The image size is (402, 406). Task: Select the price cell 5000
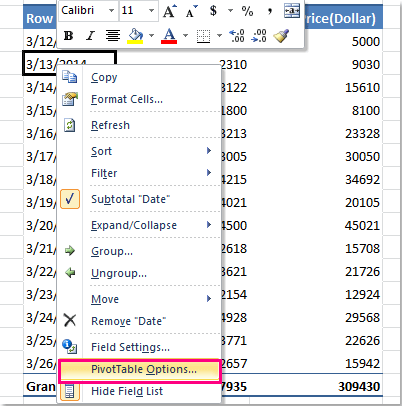pyautogui.click(x=366, y=41)
